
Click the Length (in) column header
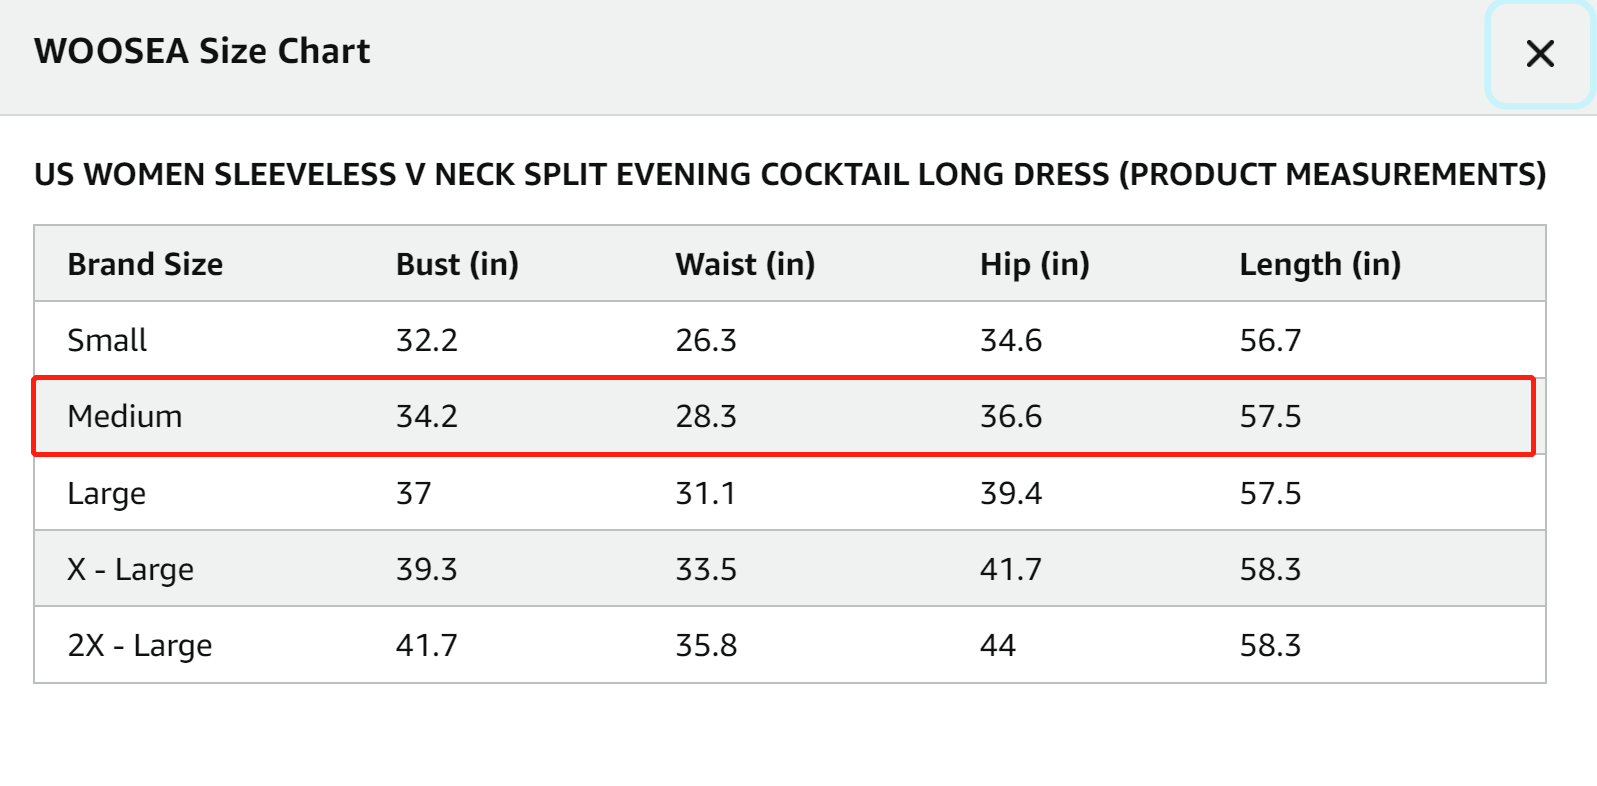tap(1320, 264)
